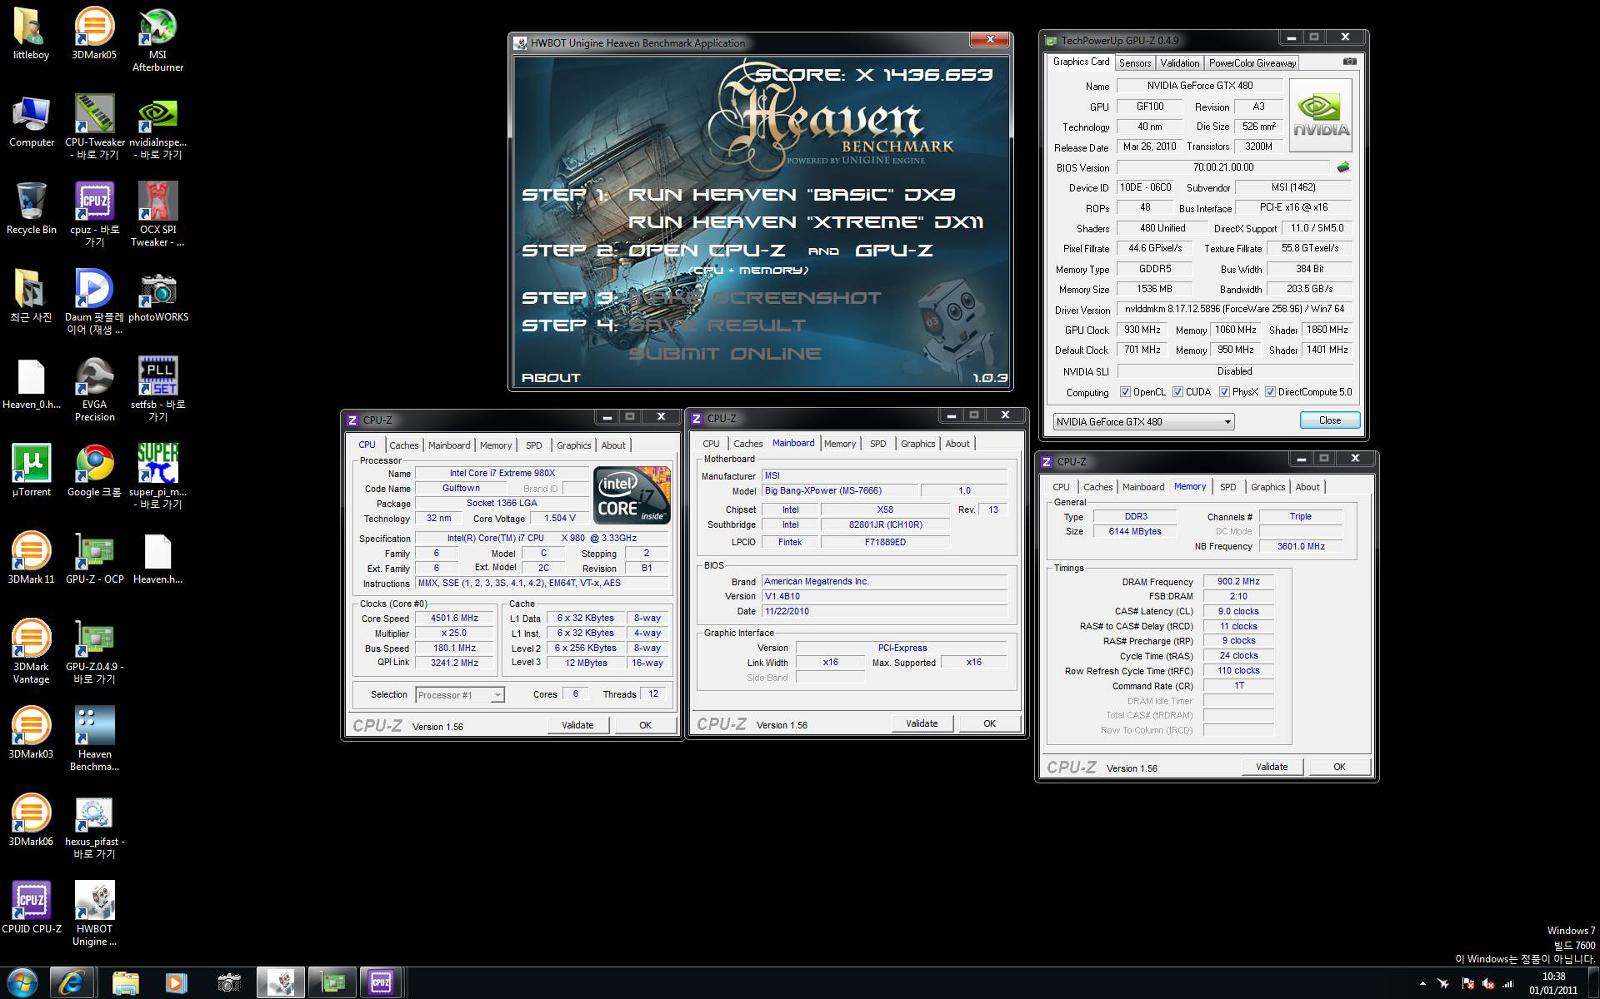Toggle the OpenCL checkbox in GPU-Z
Image resolution: width=1600 pixels, height=999 pixels.
[1126, 392]
